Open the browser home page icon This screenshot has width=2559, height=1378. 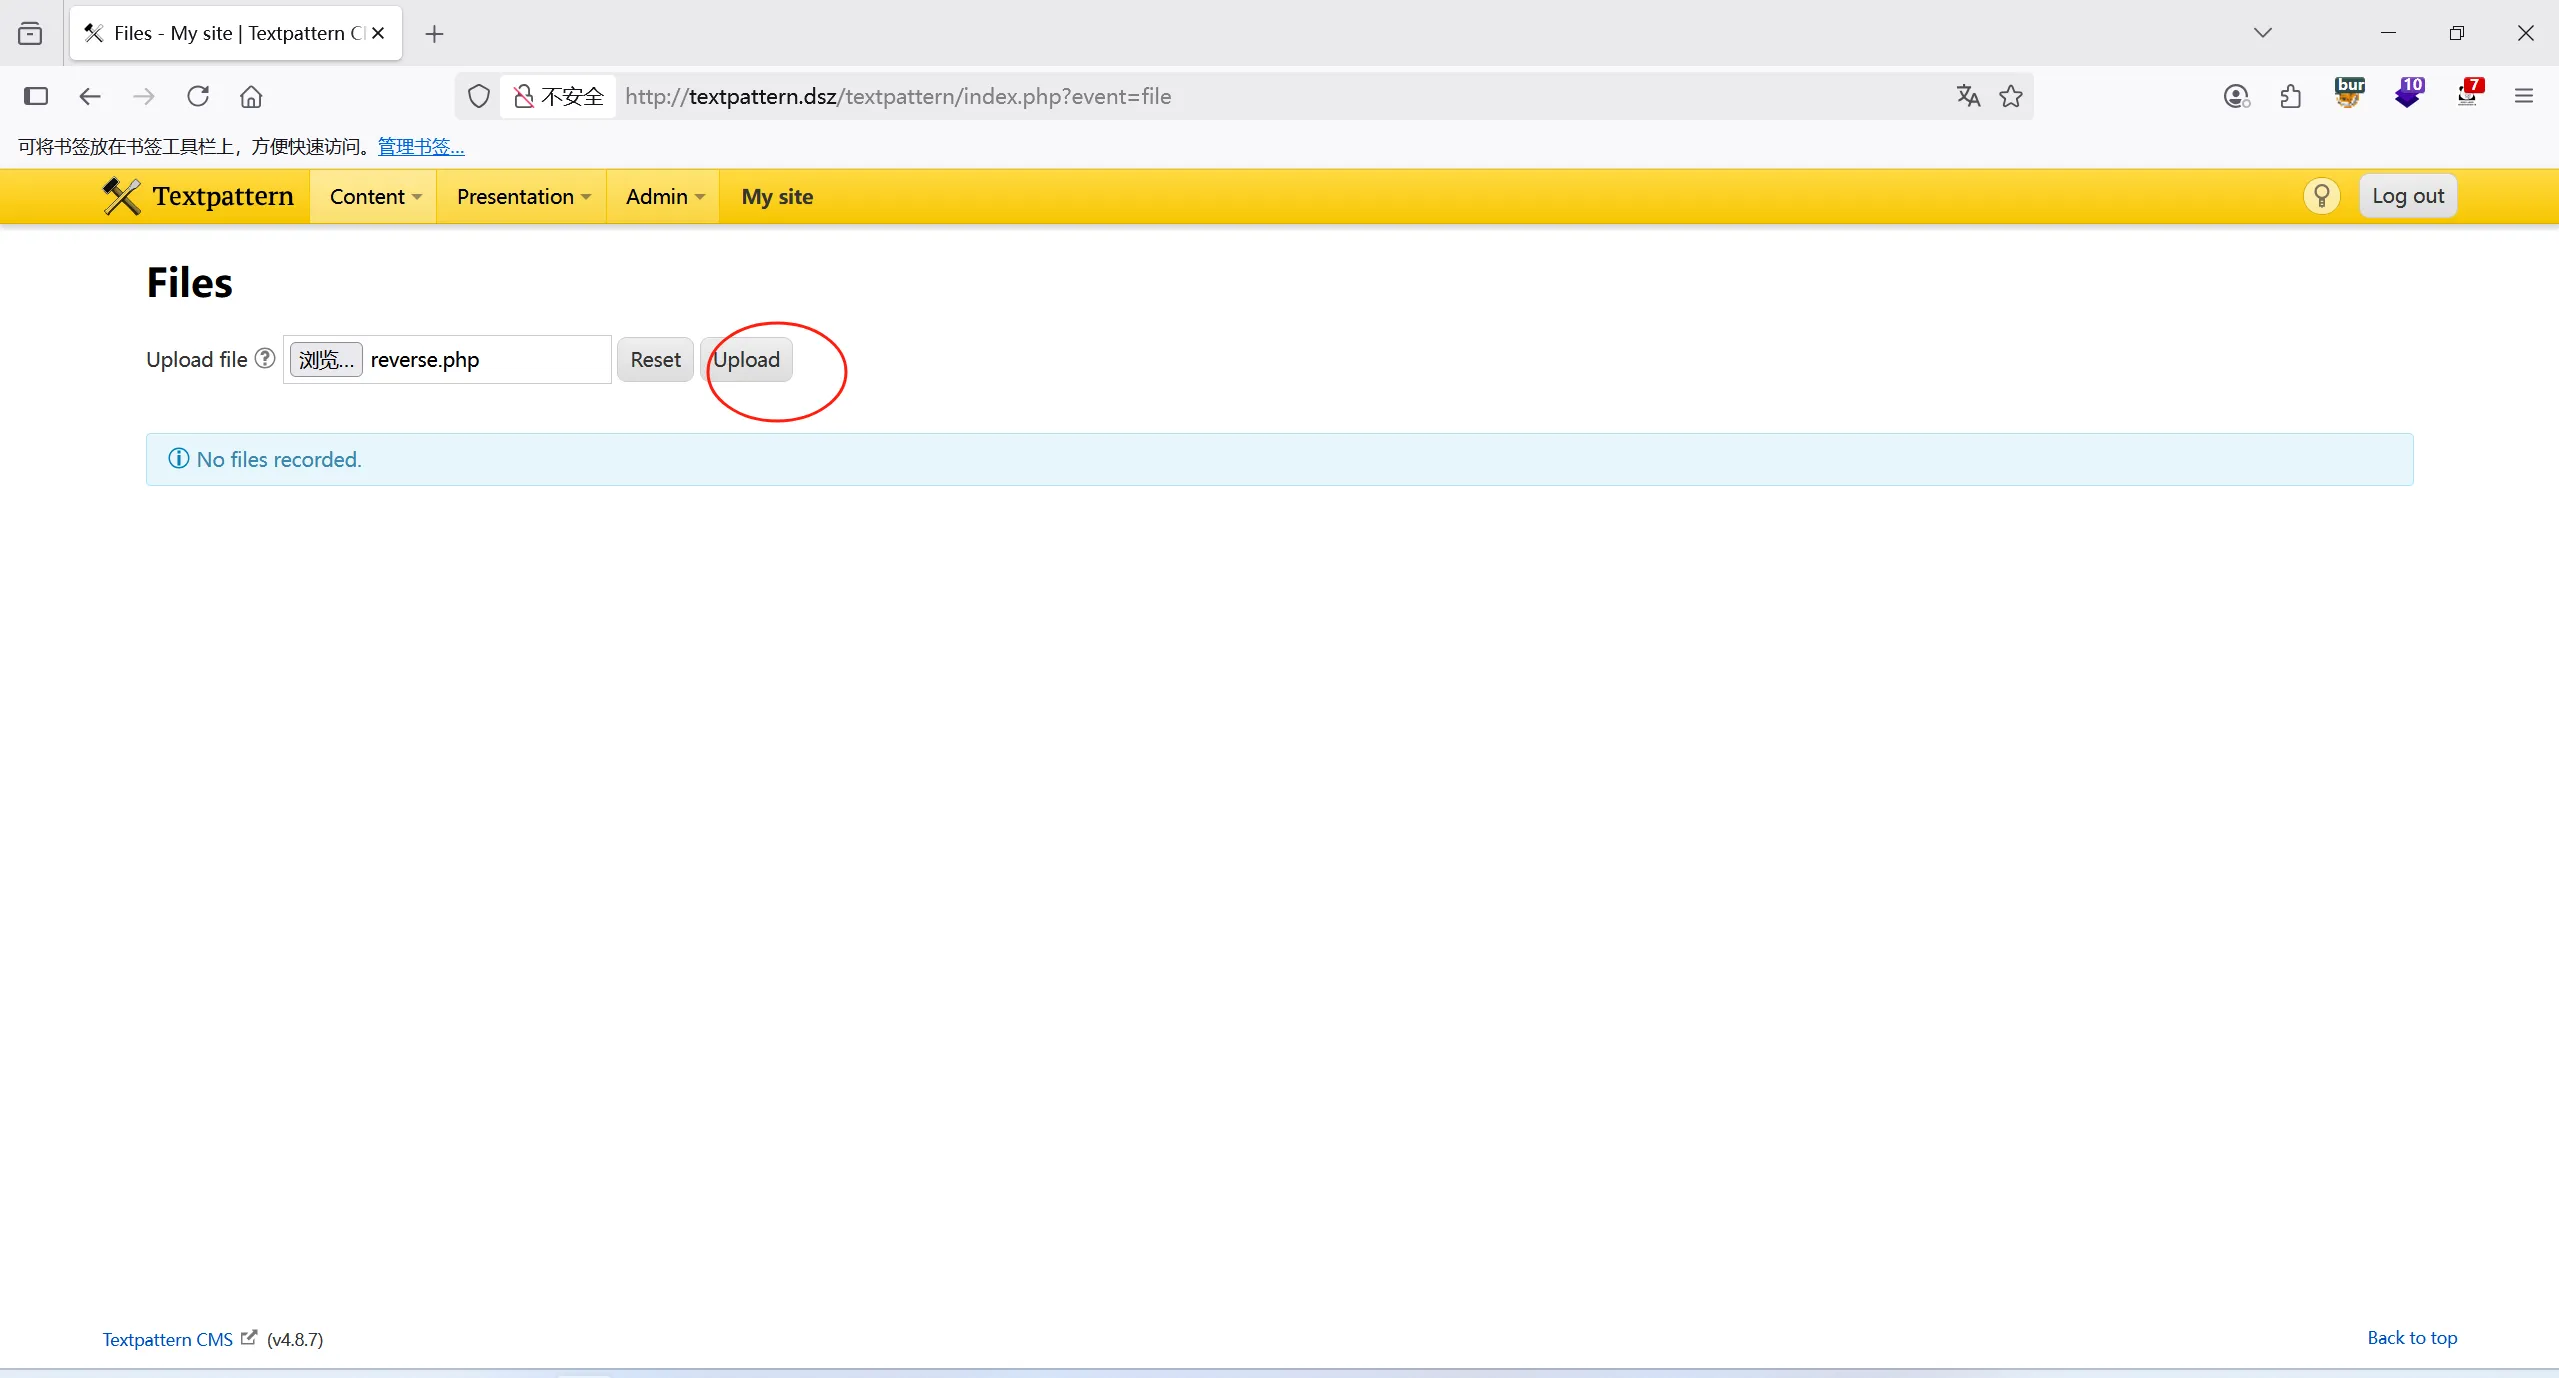(251, 96)
